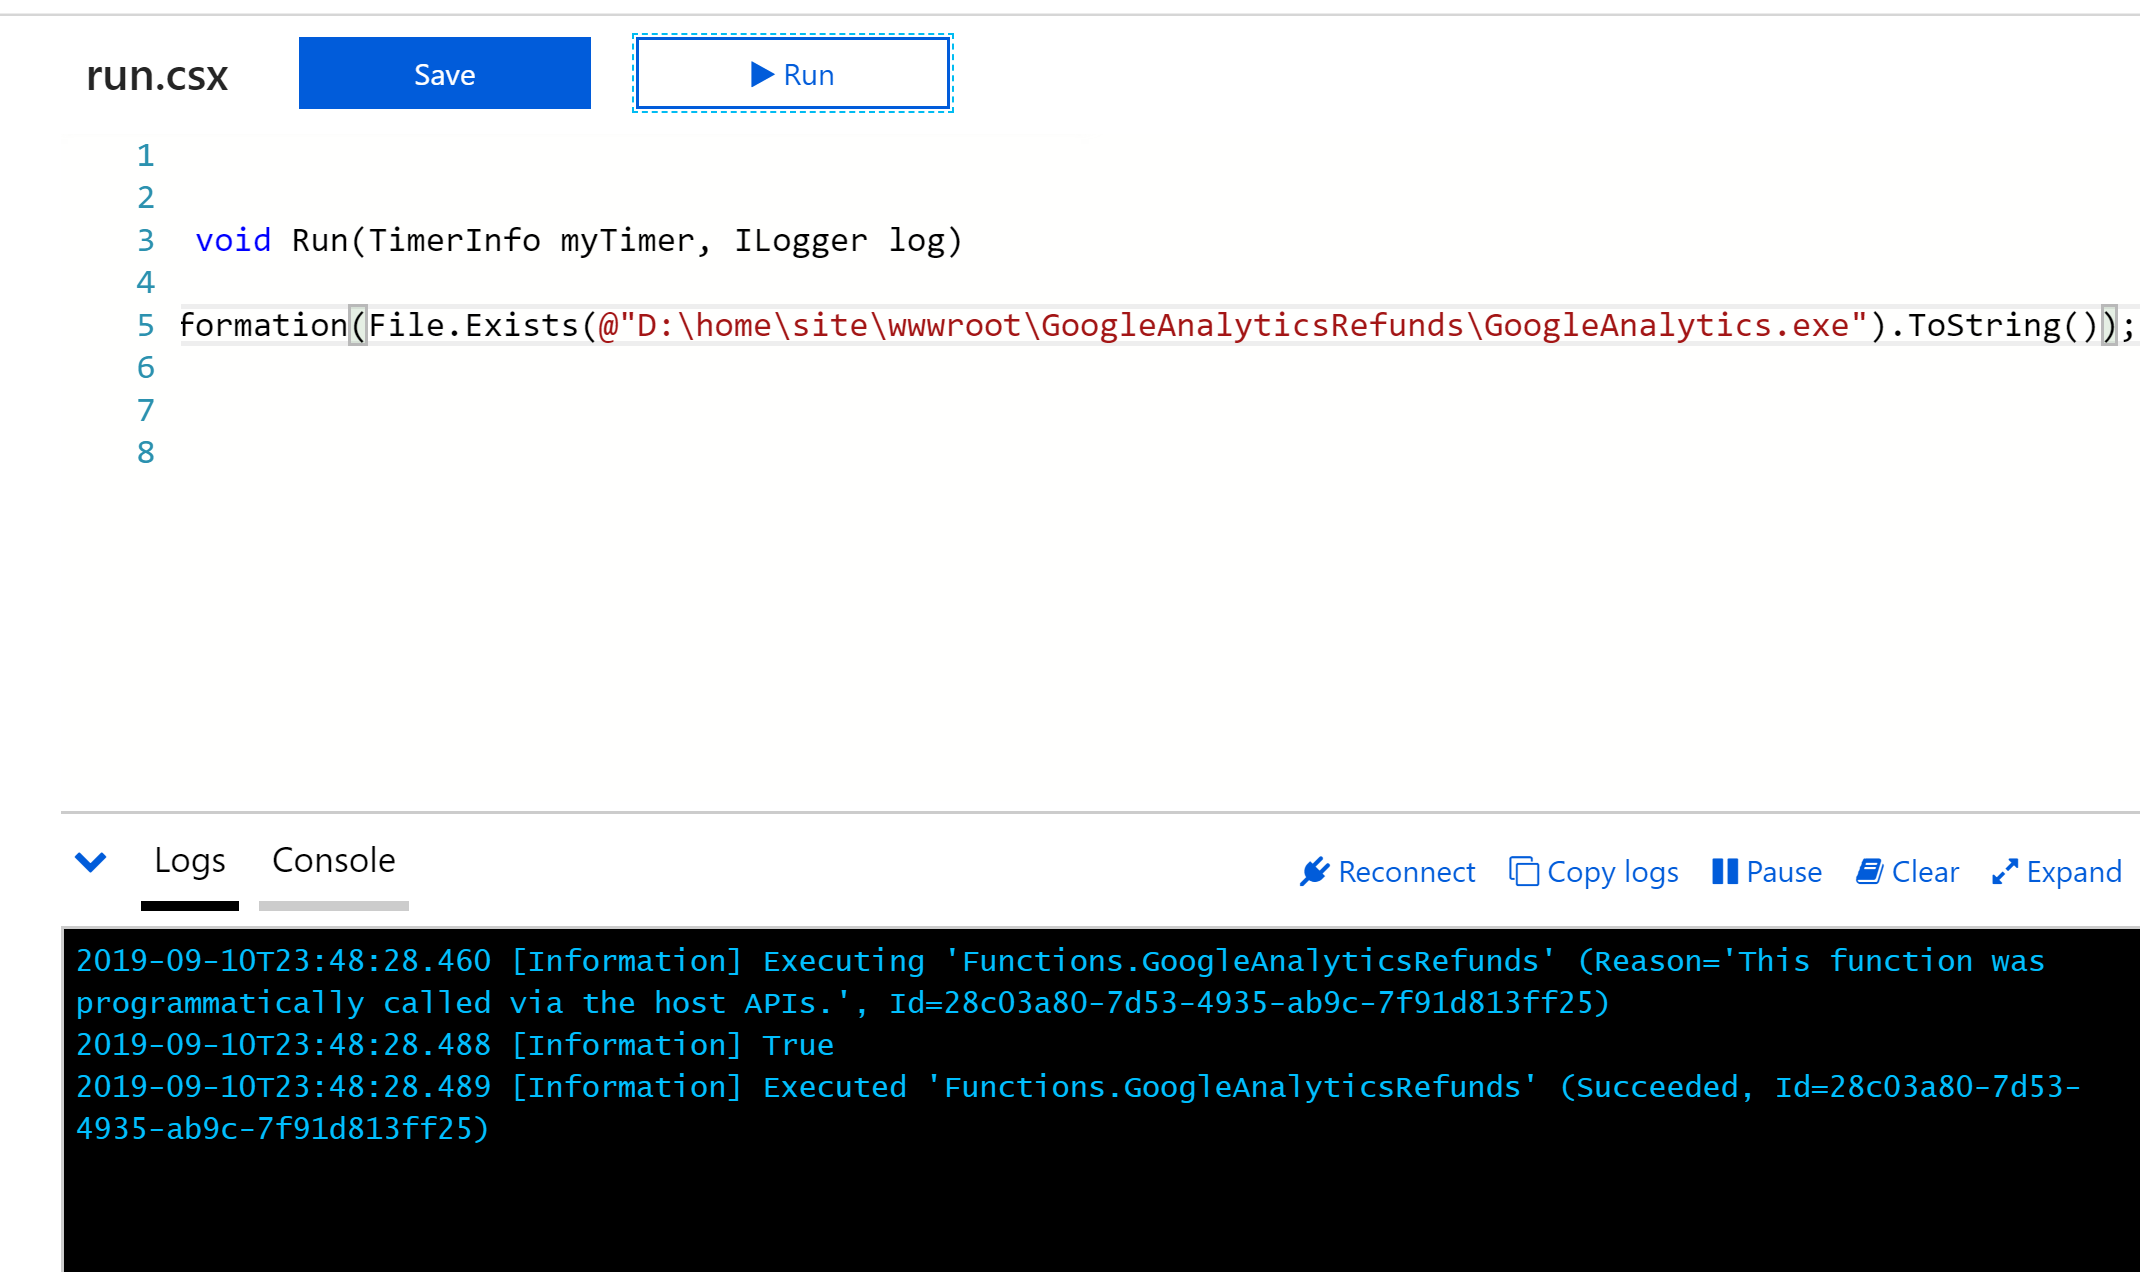Click the Copy logs link text
The height and width of the screenshot is (1272, 2140).
pos(1613,871)
